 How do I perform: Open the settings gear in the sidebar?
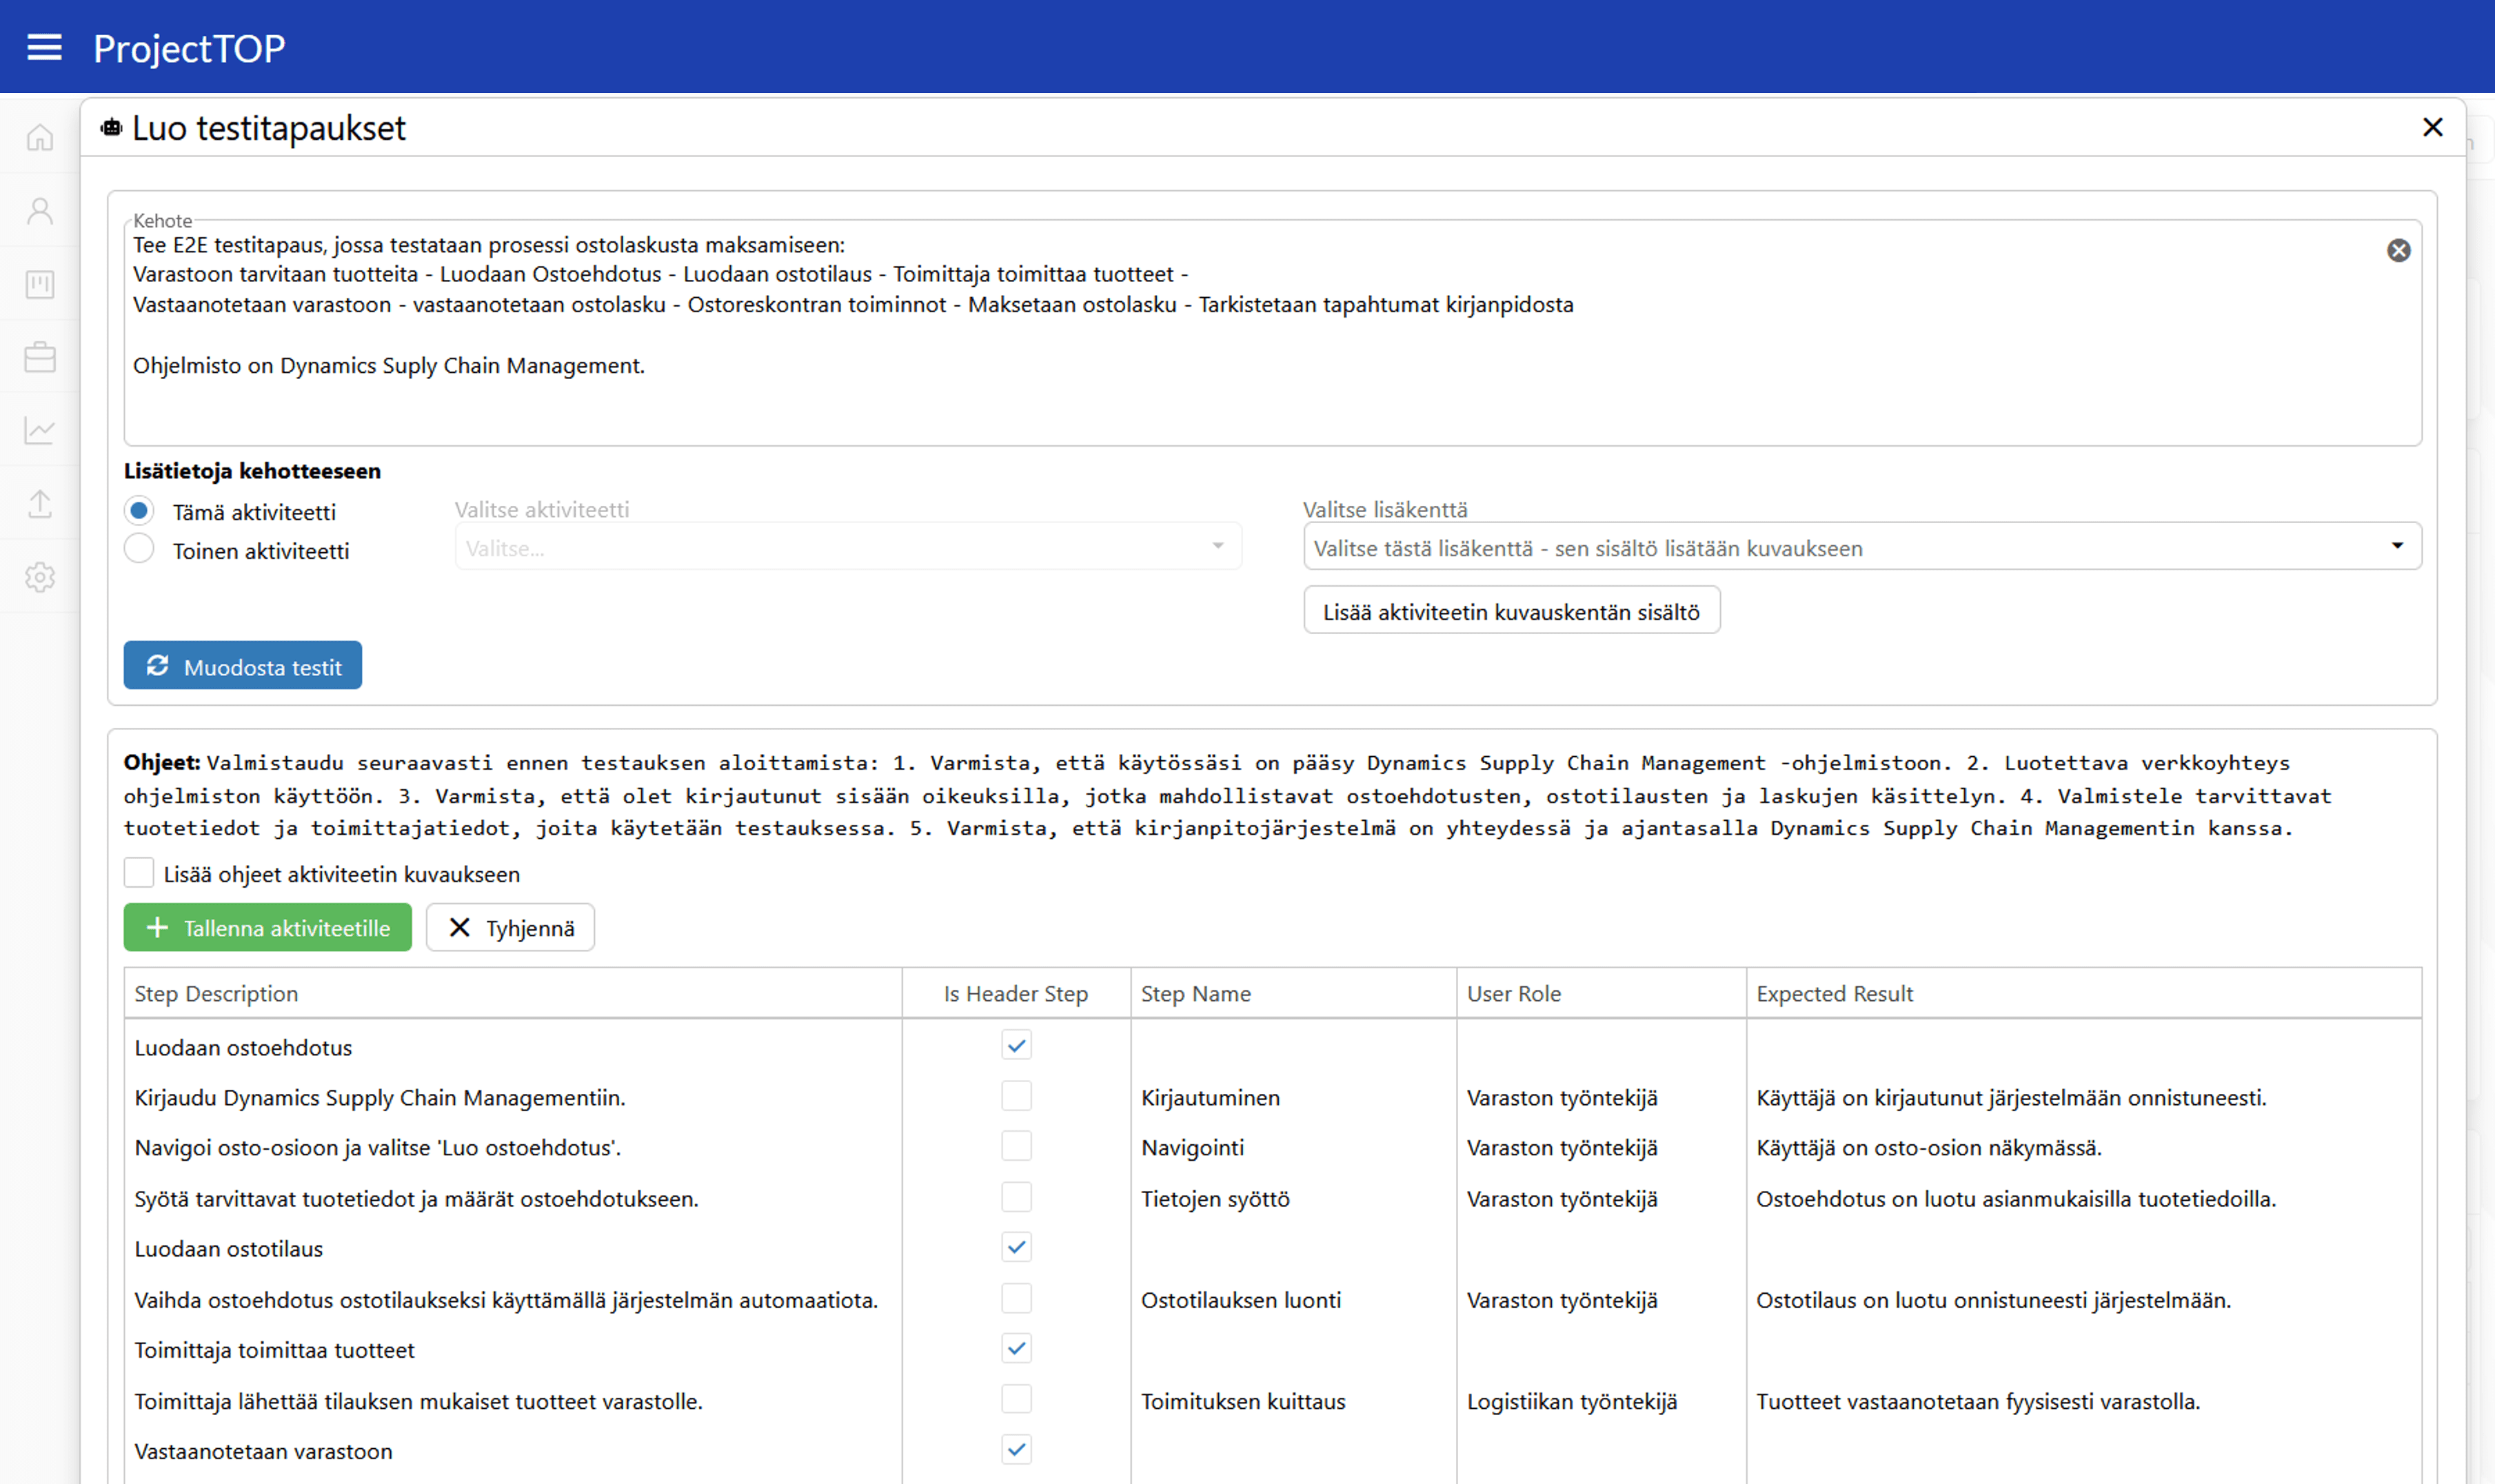[x=40, y=577]
